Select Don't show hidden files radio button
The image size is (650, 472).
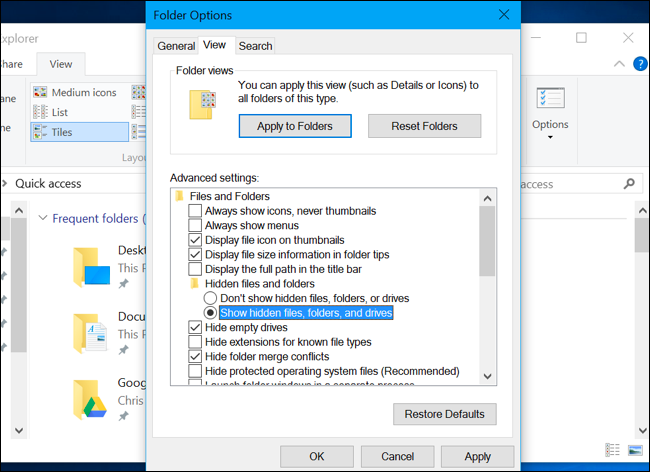coord(210,298)
